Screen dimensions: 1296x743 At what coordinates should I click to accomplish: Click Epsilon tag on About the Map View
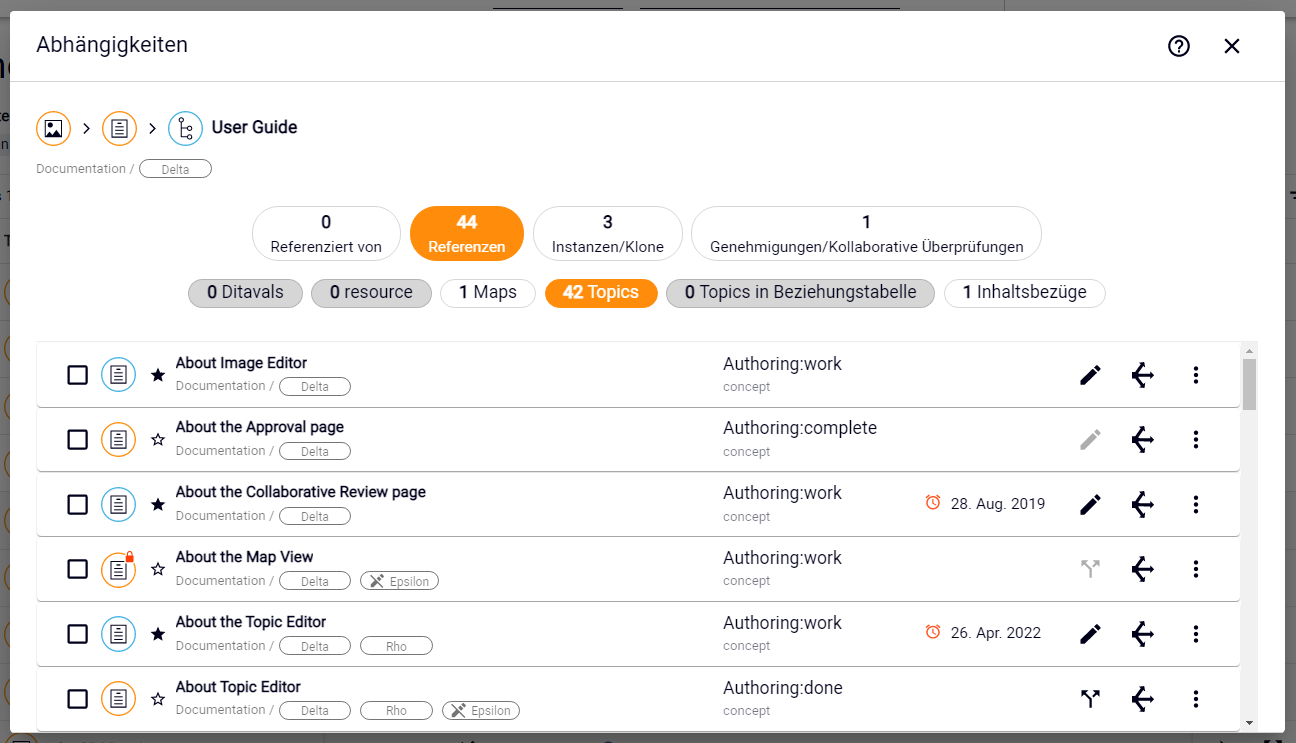[x=399, y=581]
